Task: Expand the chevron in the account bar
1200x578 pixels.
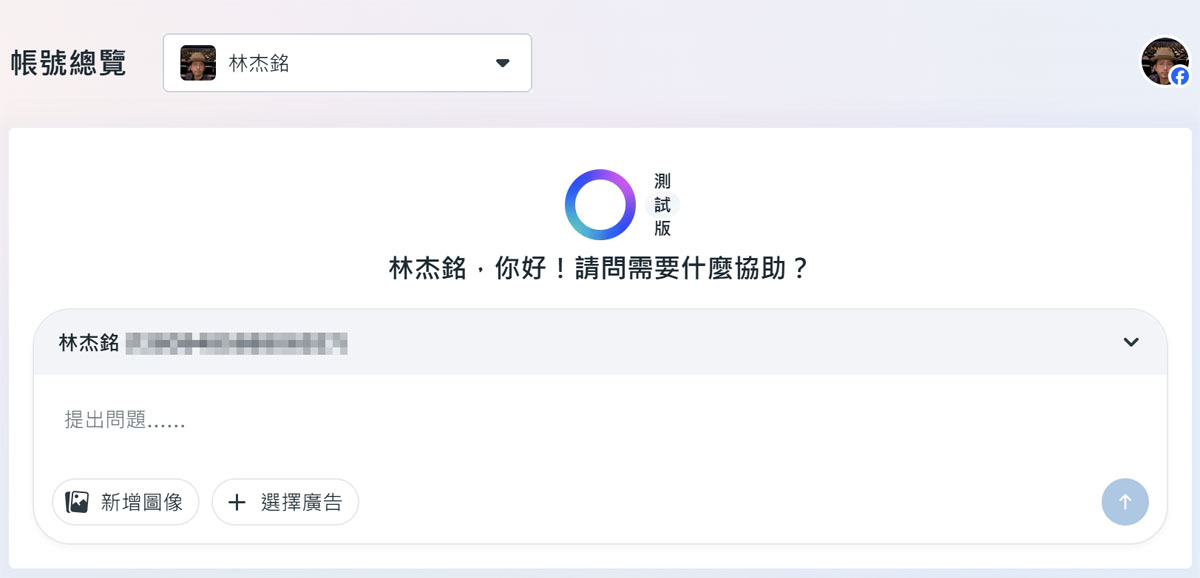Action: pos(1131,342)
